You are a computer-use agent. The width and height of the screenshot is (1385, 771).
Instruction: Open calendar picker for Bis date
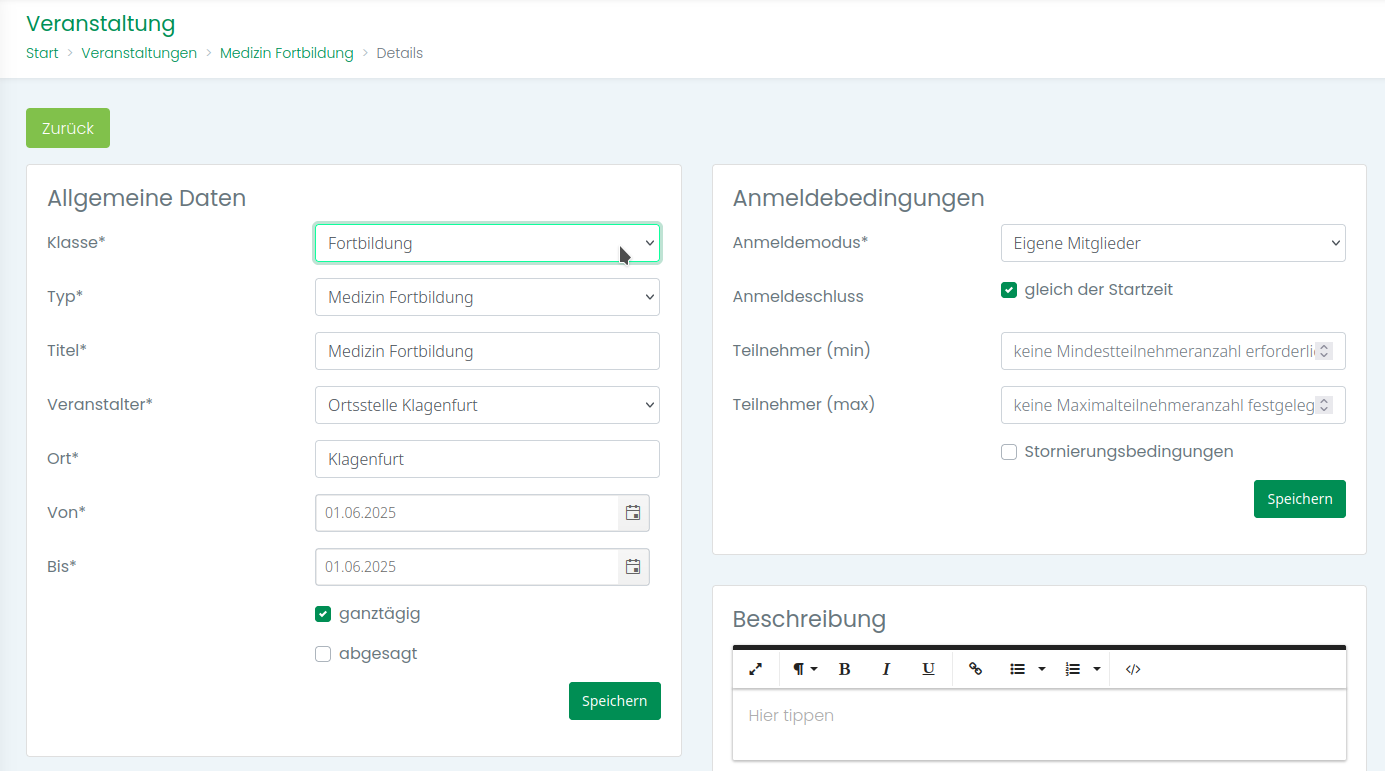click(633, 567)
